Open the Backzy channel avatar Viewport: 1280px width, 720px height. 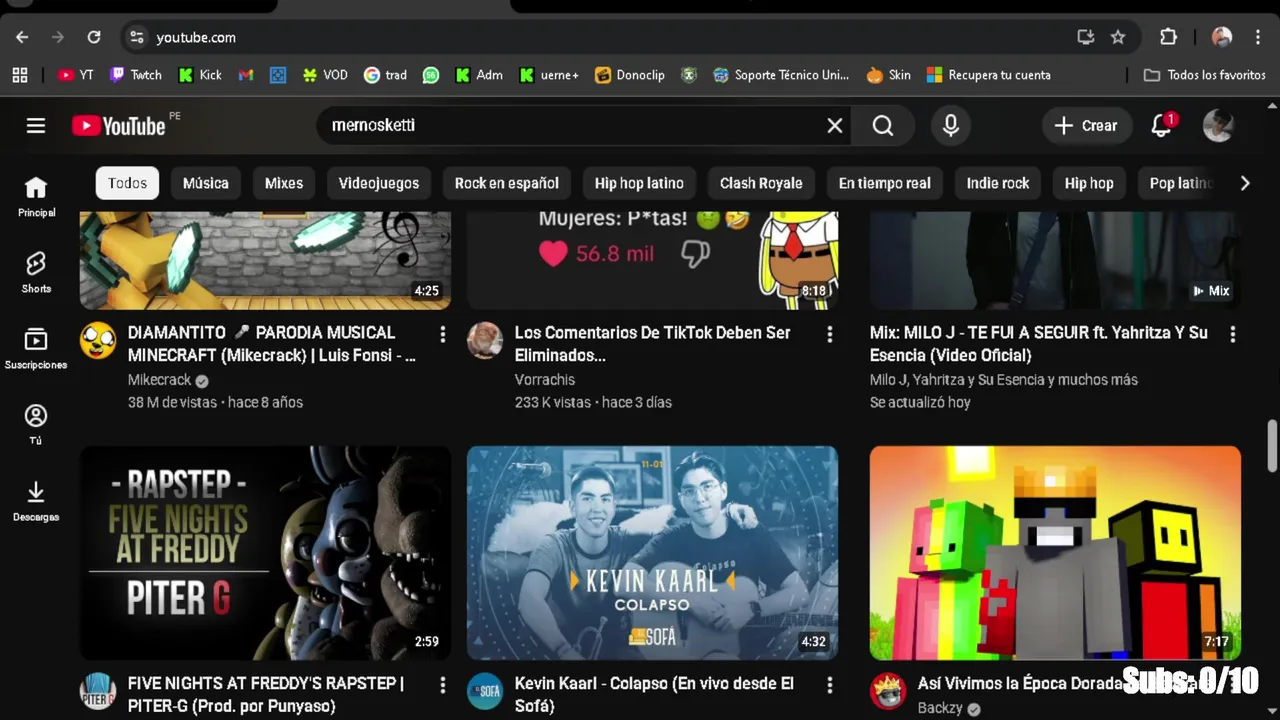click(888, 691)
